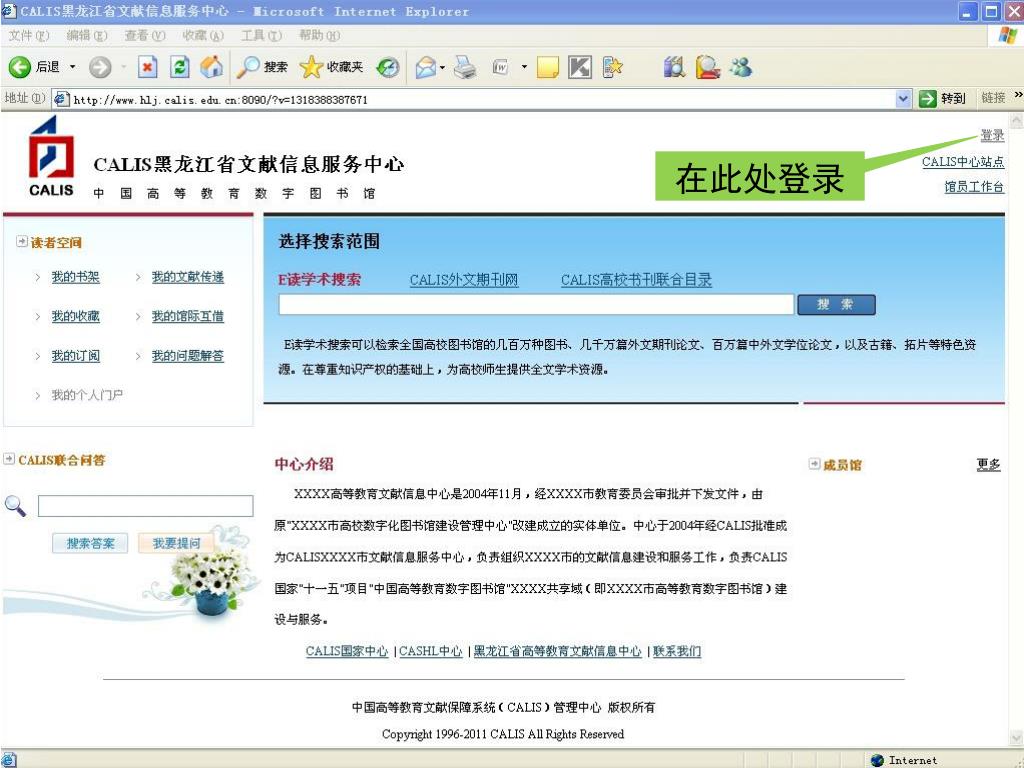Screen dimensions: 1024x768
Task: Click the IE Back arrow button
Action: pyautogui.click(x=20, y=67)
